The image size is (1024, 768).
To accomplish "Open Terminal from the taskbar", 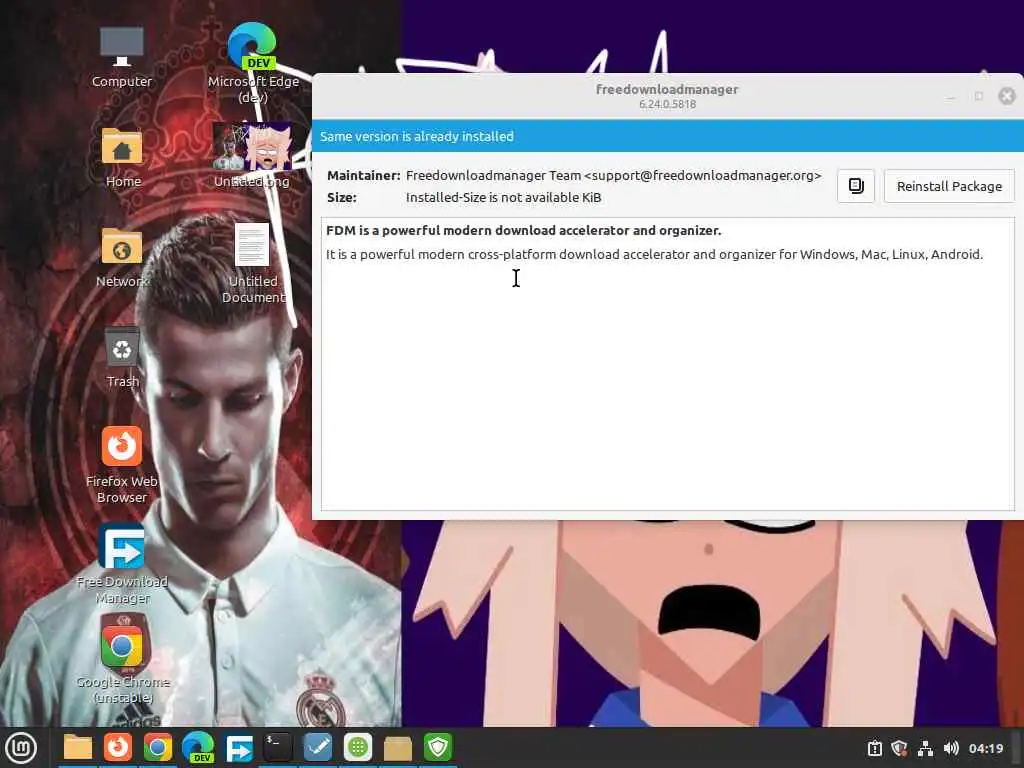I will coord(278,748).
